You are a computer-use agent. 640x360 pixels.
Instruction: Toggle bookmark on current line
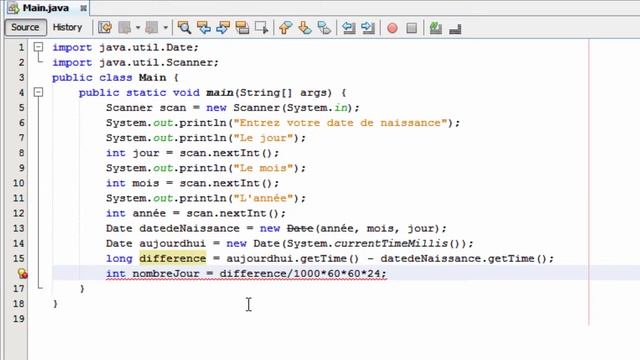pyautogui.click(x=324, y=28)
